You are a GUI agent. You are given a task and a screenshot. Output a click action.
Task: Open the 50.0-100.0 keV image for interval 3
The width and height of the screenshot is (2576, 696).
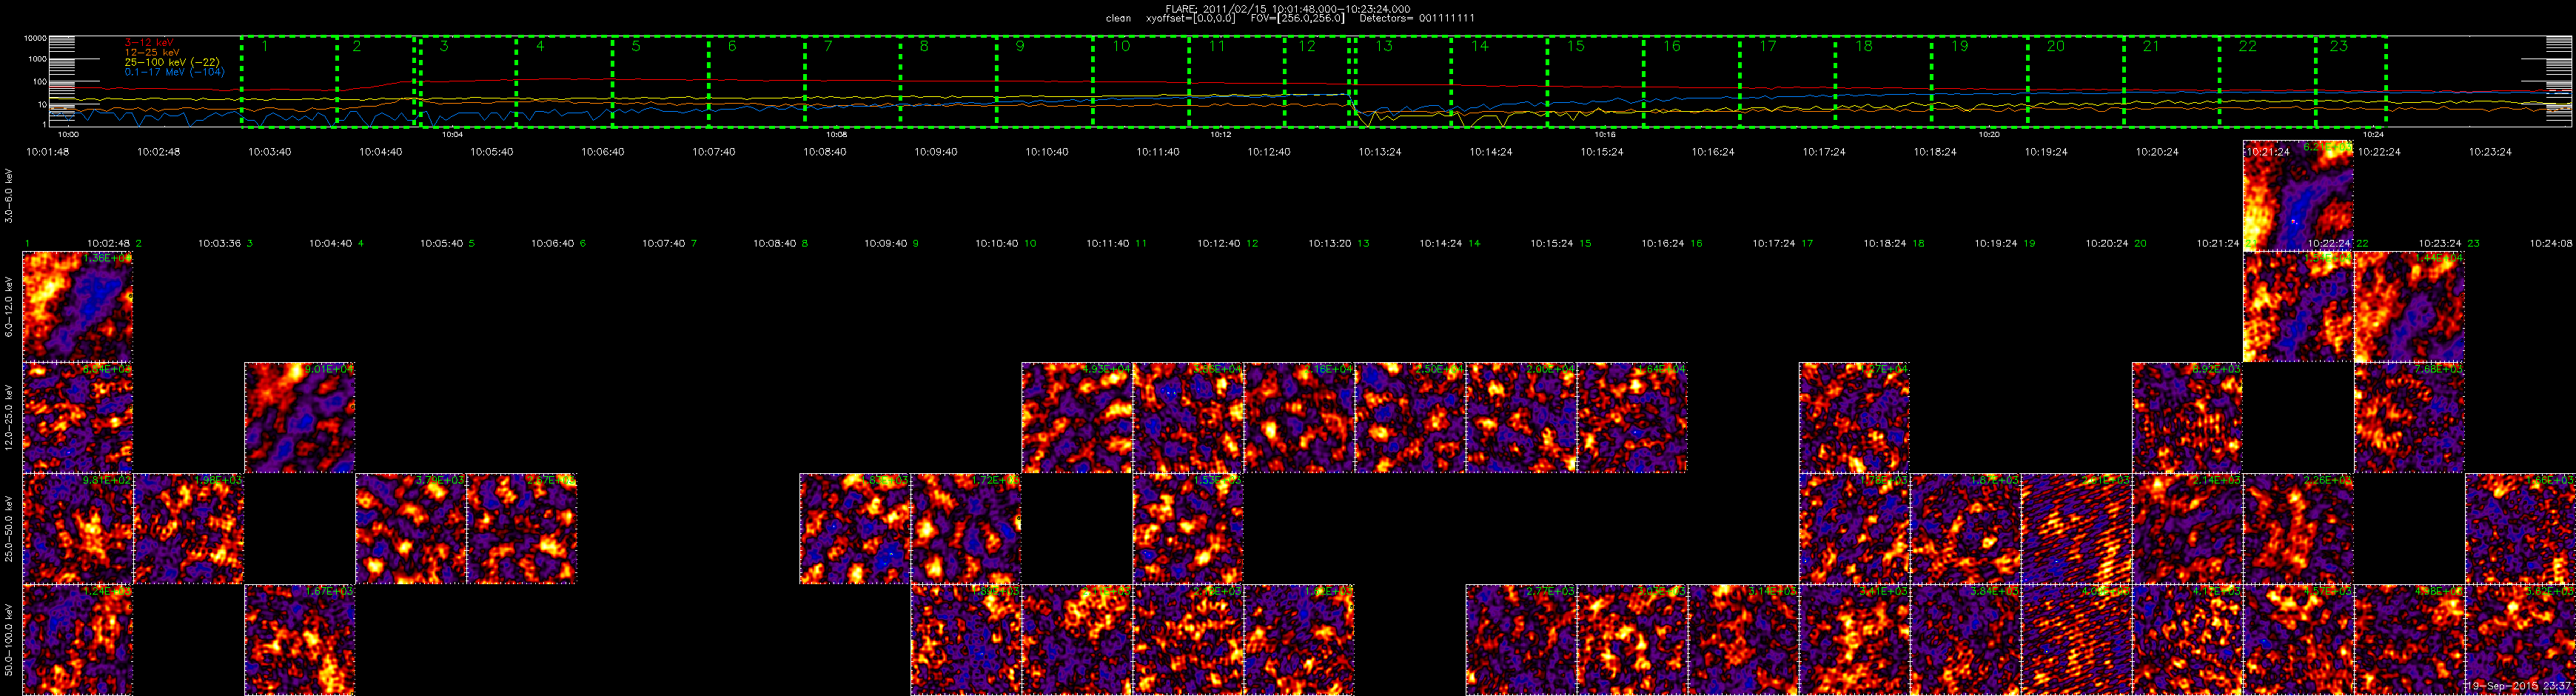[299, 640]
